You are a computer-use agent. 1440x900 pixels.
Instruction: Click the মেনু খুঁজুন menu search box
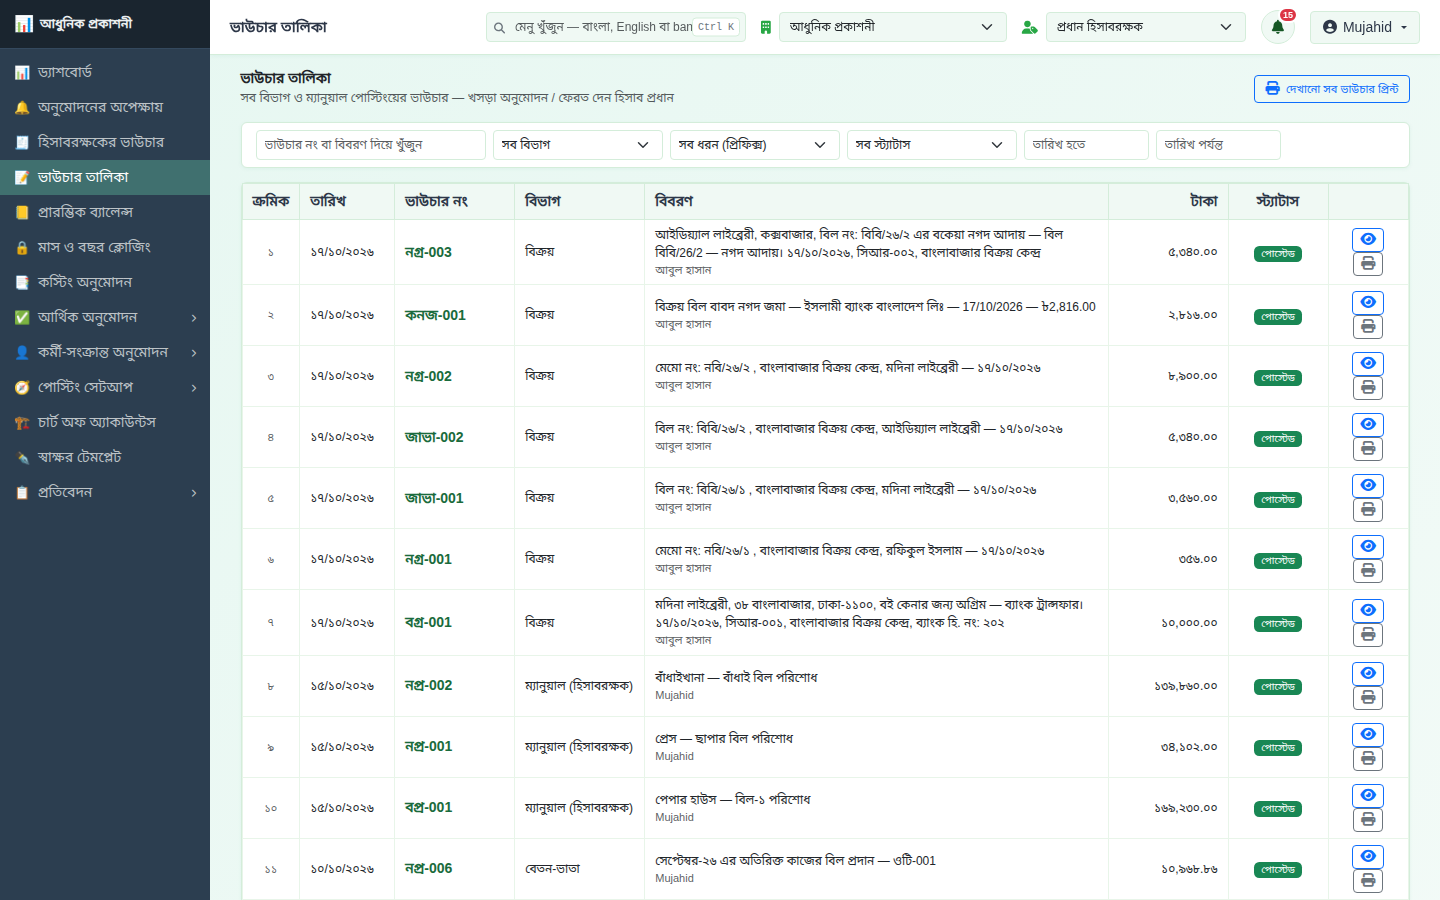click(616, 27)
